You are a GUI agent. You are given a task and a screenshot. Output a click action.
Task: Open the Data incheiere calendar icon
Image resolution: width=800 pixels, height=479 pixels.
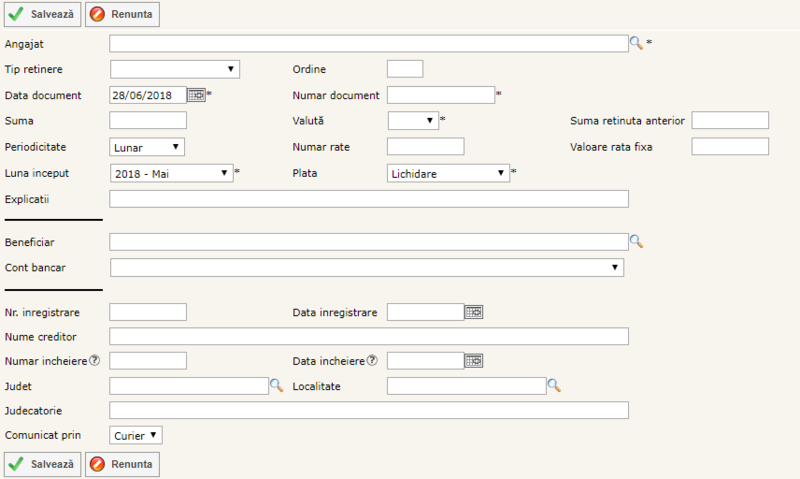(474, 360)
